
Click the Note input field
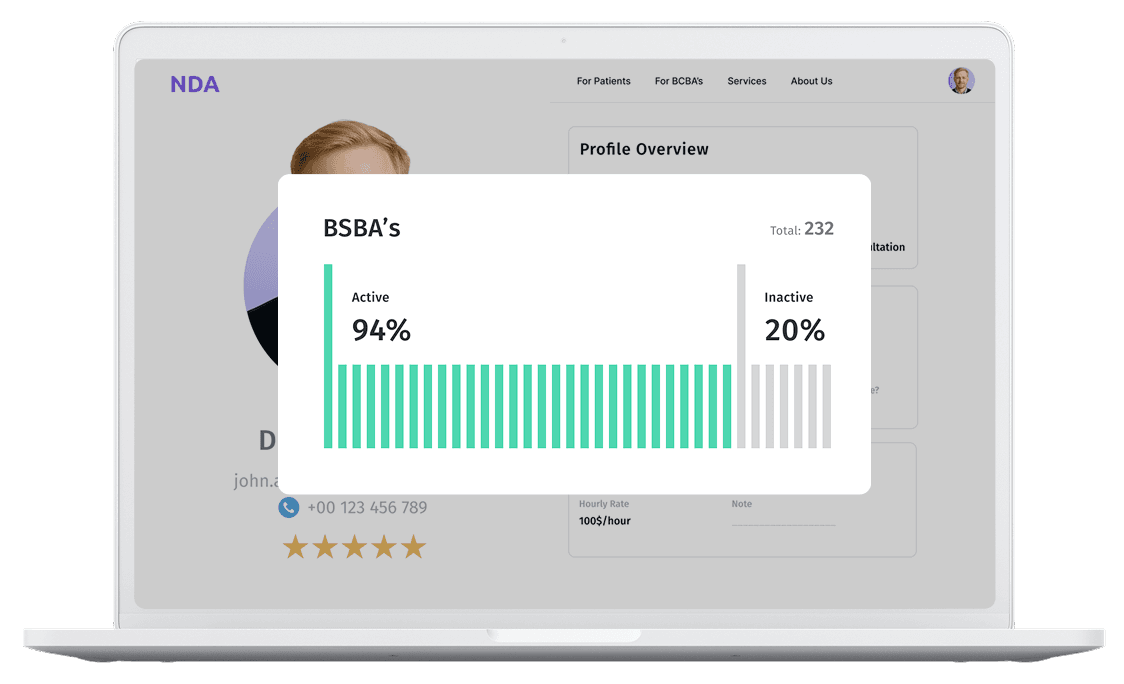click(x=783, y=521)
